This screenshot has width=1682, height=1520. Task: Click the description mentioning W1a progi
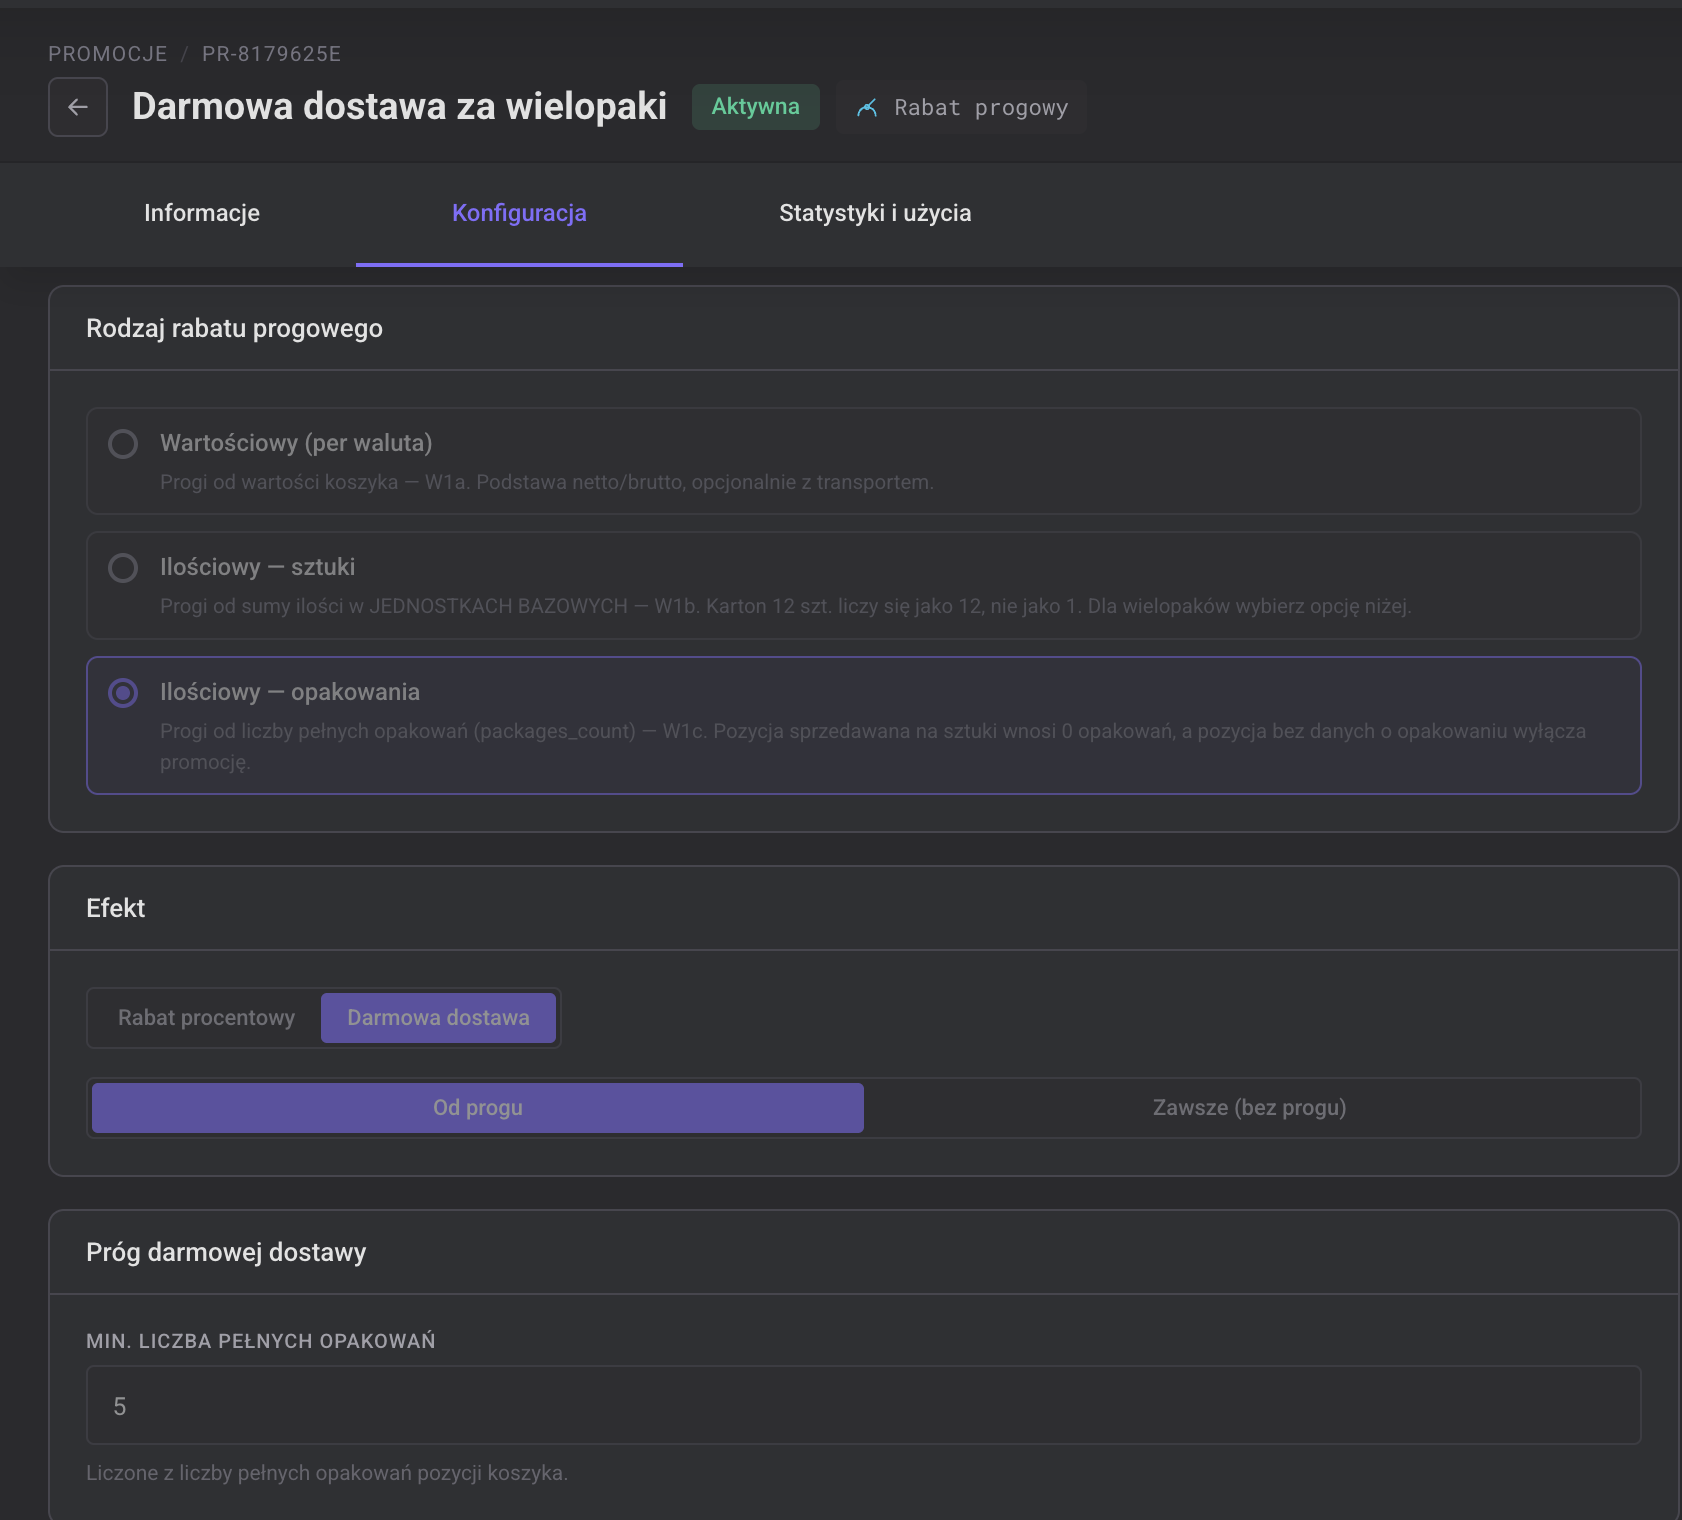(547, 482)
